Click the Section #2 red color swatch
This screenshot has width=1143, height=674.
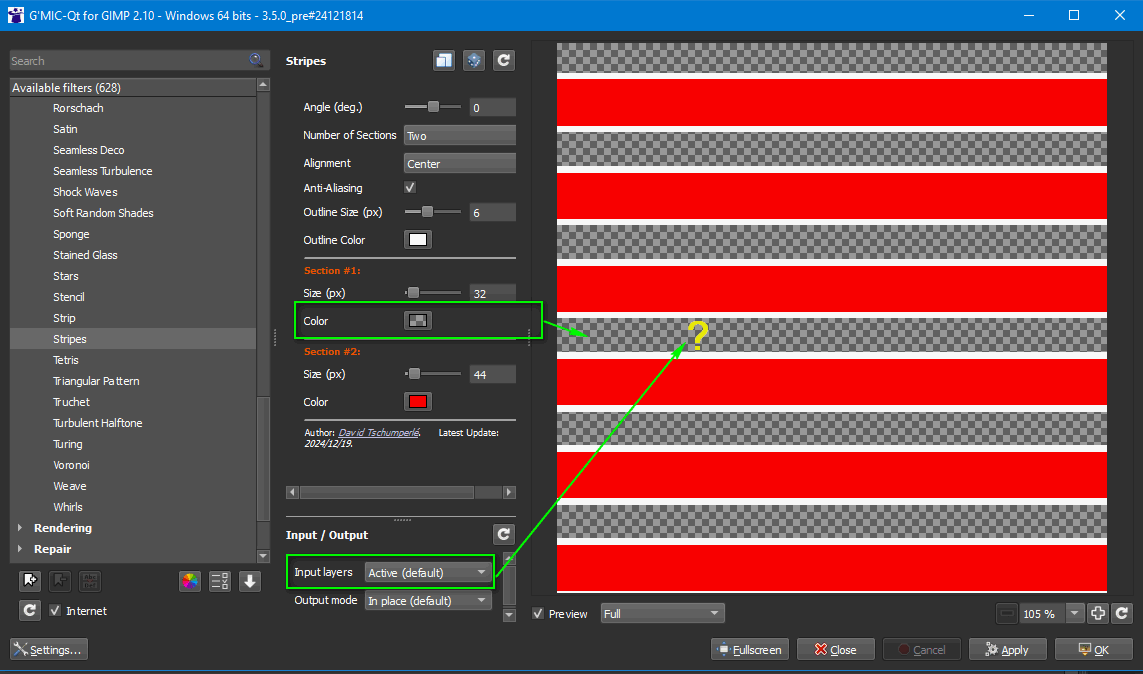418,401
